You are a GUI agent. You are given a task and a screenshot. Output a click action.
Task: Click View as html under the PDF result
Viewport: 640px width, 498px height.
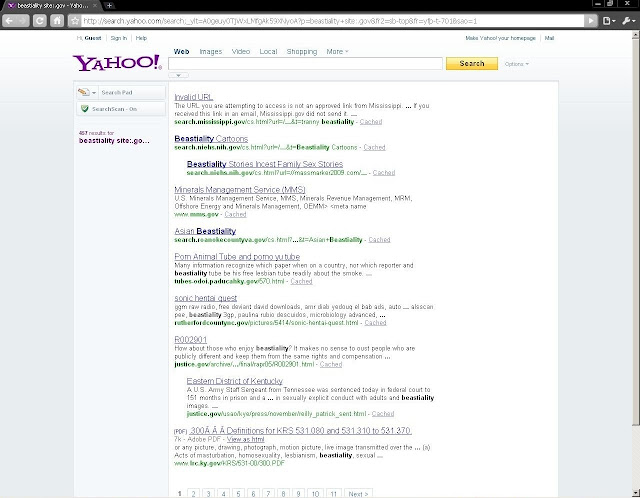[x=245, y=439]
